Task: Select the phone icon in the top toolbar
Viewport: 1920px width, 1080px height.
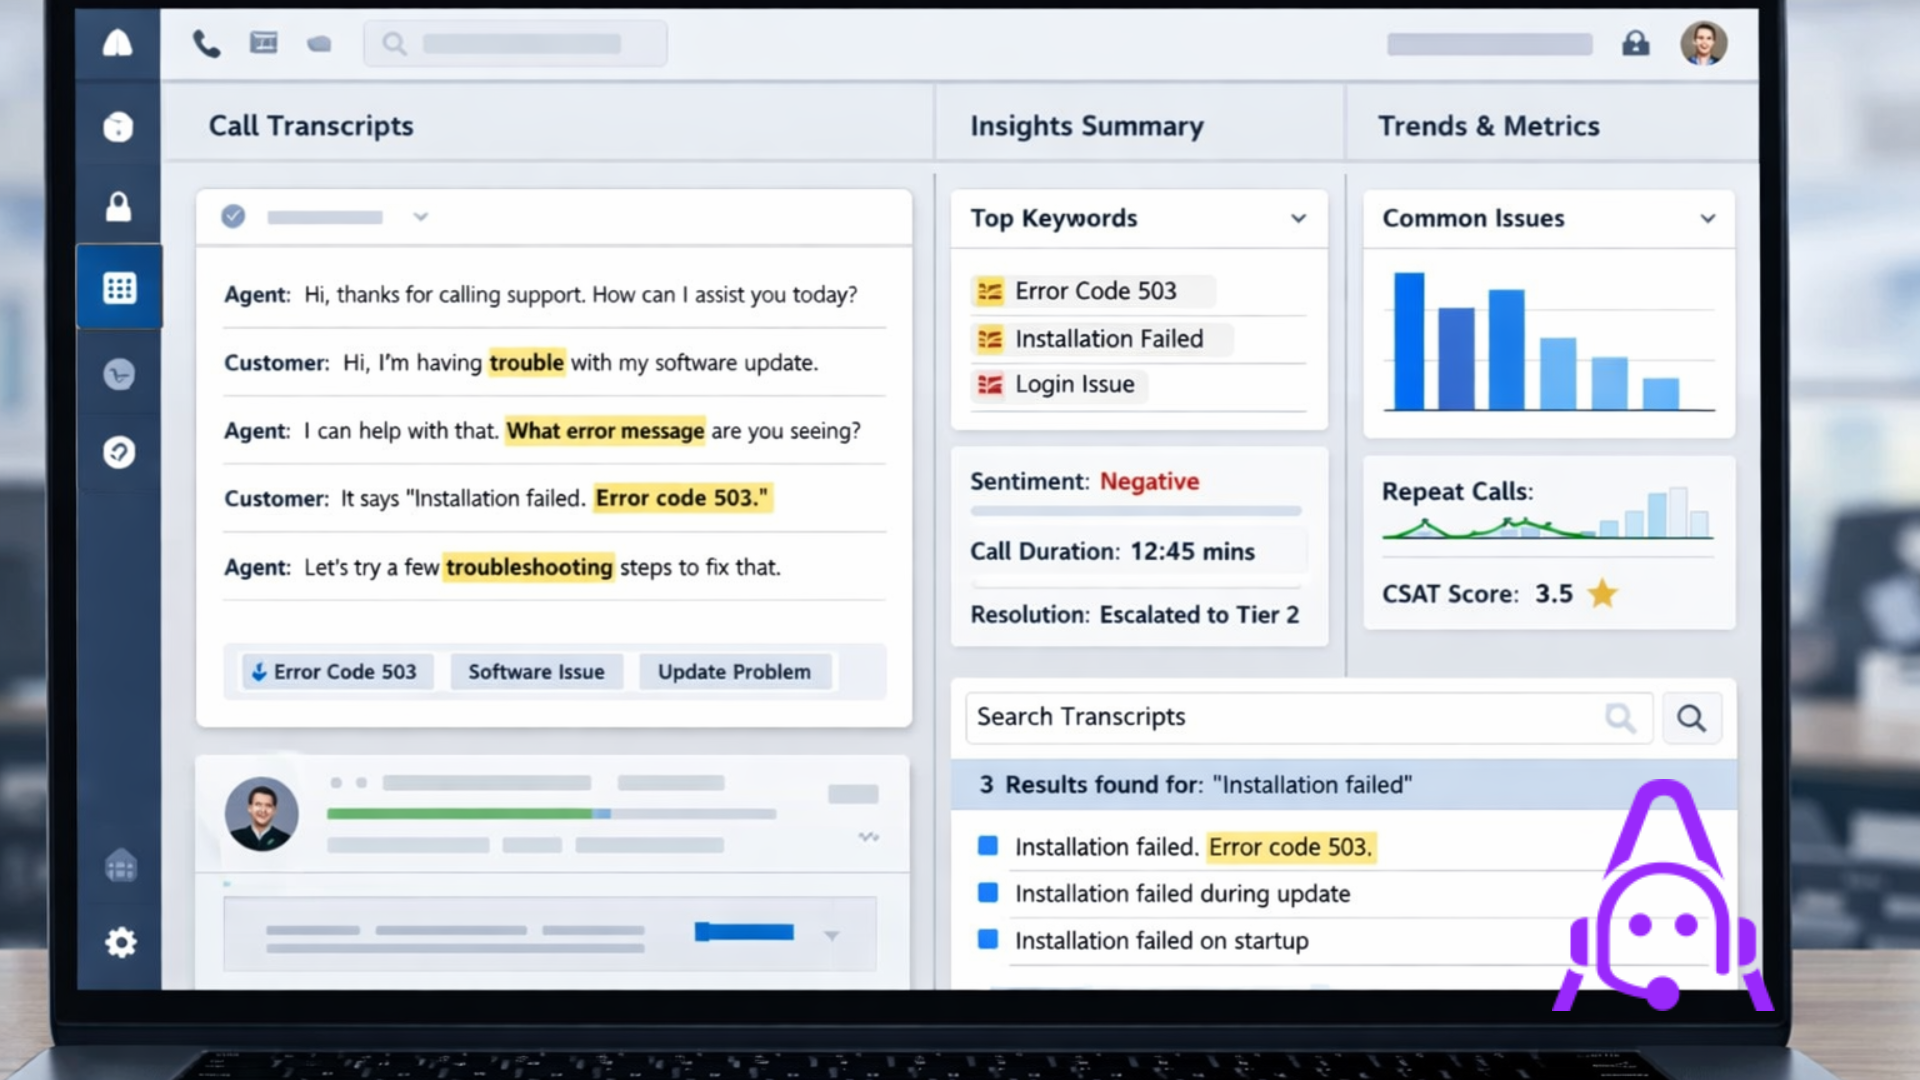Action: [x=207, y=42]
